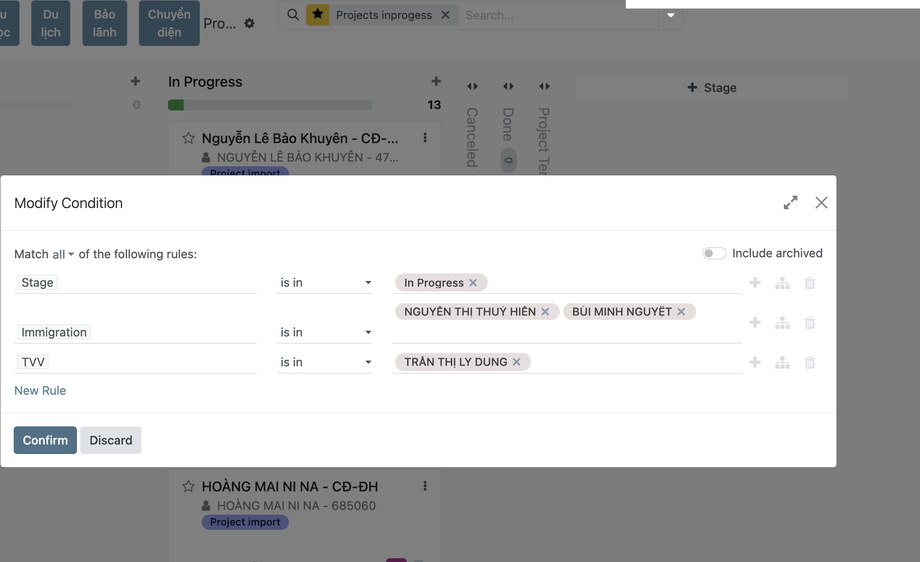
Task: Remove the BÙI MINH NGUYỆT tag
Action: [x=681, y=312]
